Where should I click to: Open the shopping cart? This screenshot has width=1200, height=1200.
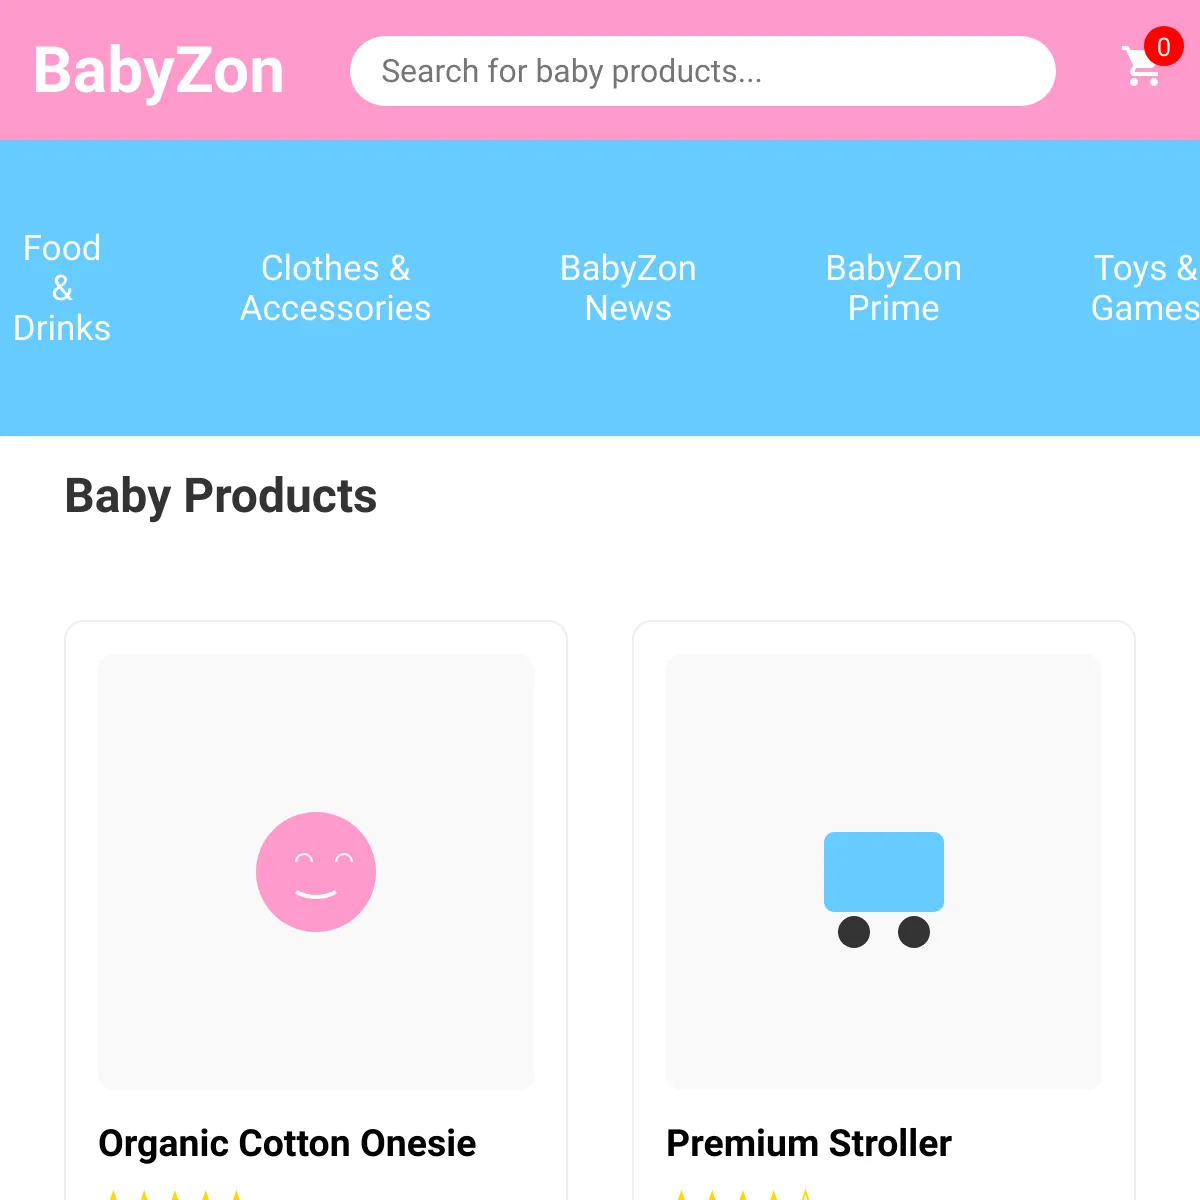click(x=1140, y=68)
